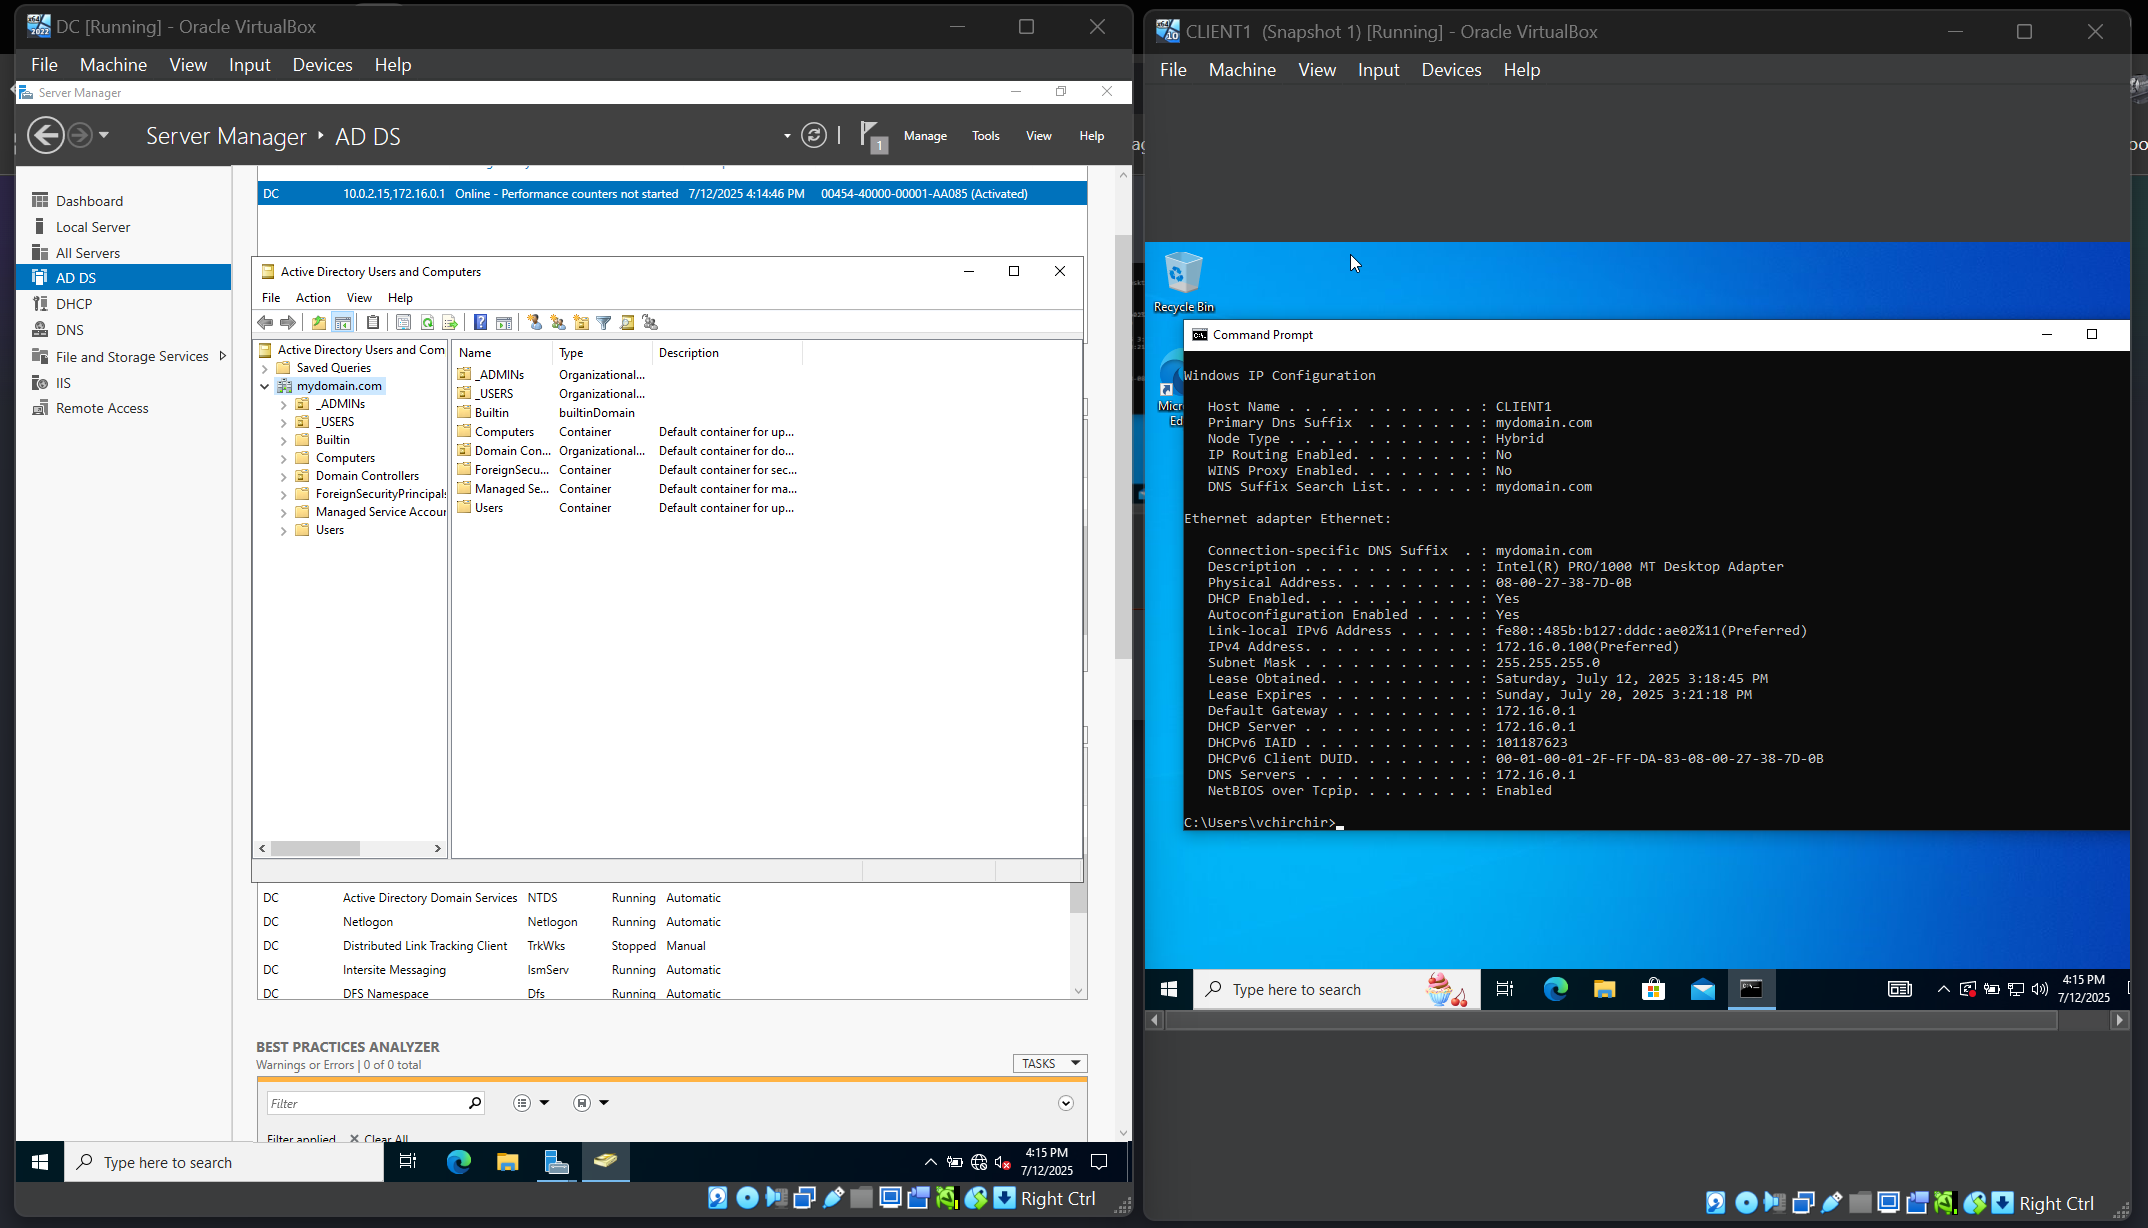Open Server Manager Manage menu

925,136
